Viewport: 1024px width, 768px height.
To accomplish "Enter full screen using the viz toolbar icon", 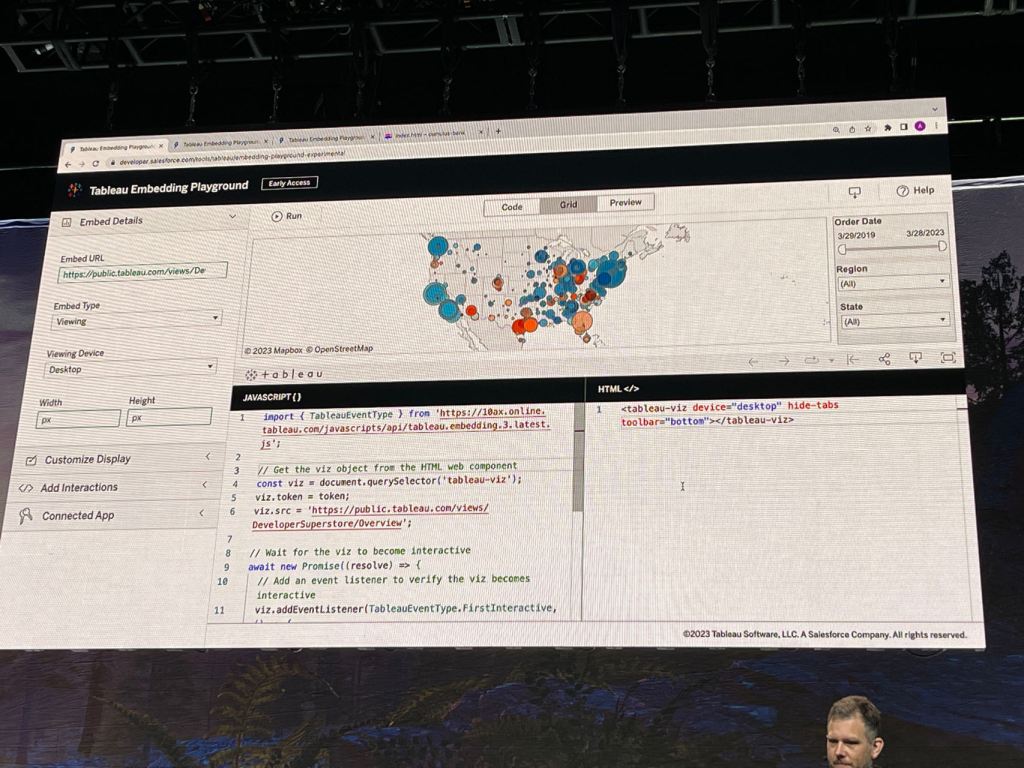I will [948, 357].
